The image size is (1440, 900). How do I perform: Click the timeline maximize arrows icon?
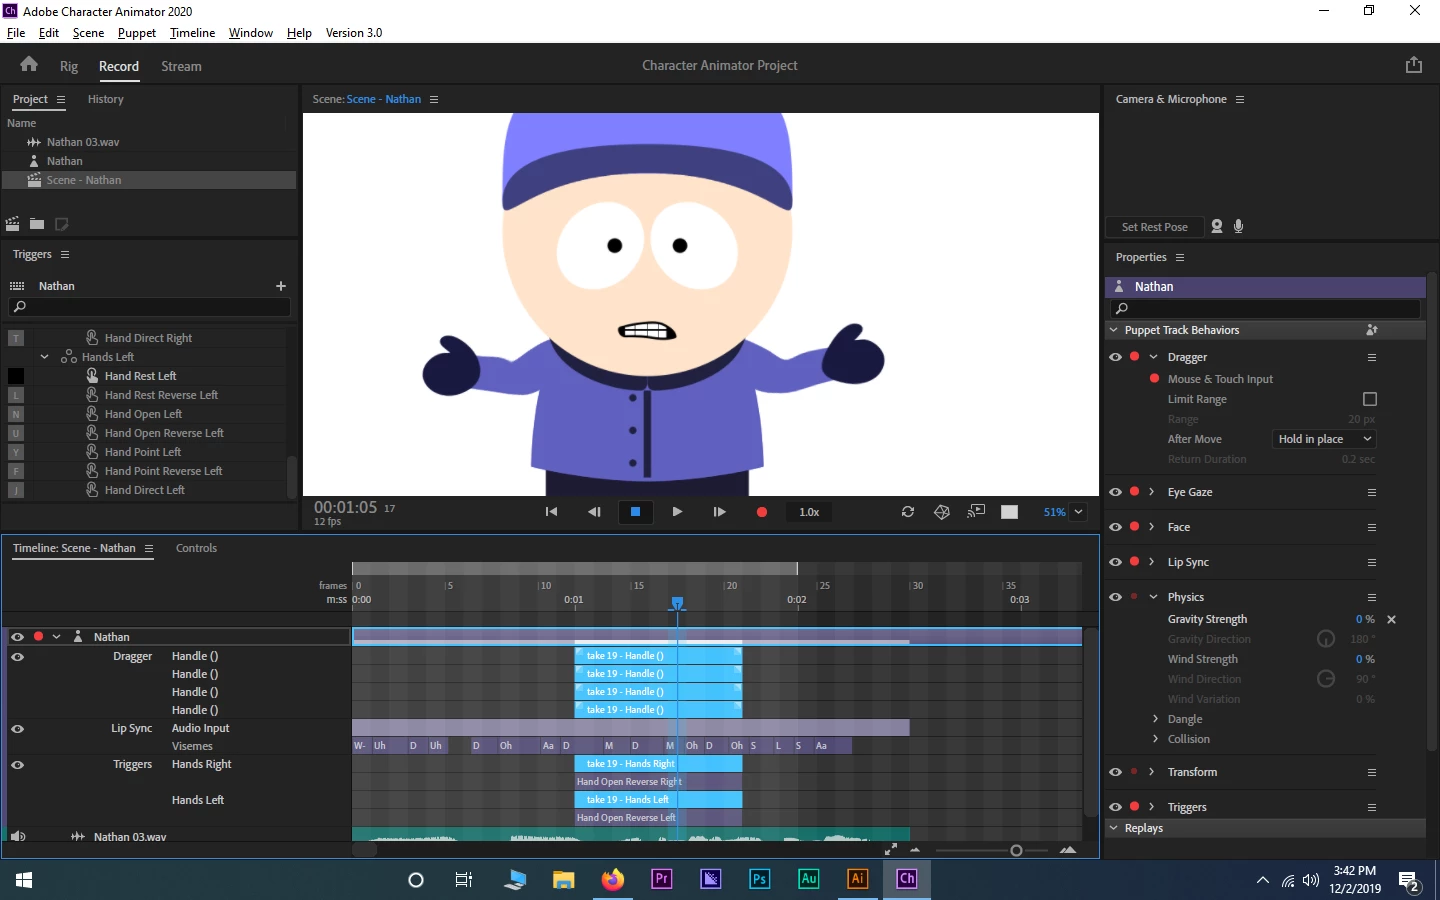tap(890, 849)
